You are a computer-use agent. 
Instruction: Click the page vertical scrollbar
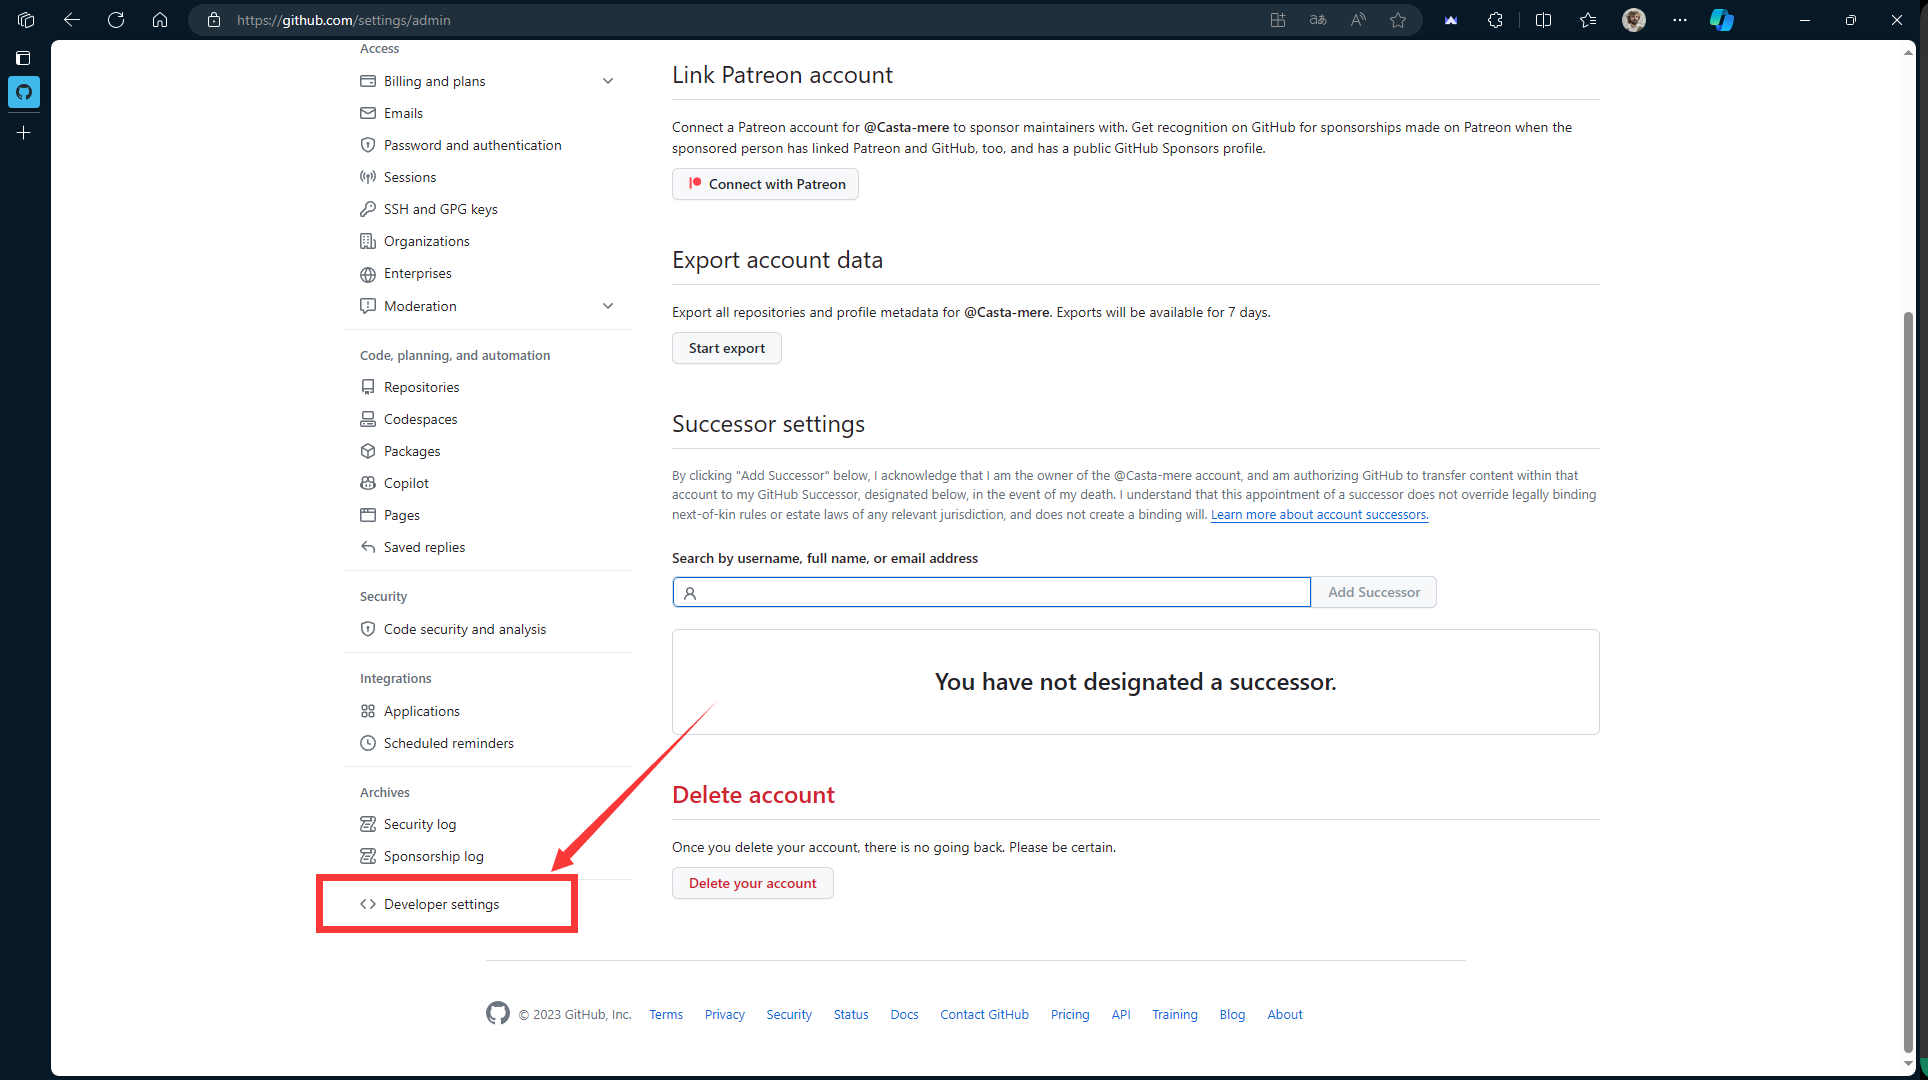pyautogui.click(x=1908, y=682)
